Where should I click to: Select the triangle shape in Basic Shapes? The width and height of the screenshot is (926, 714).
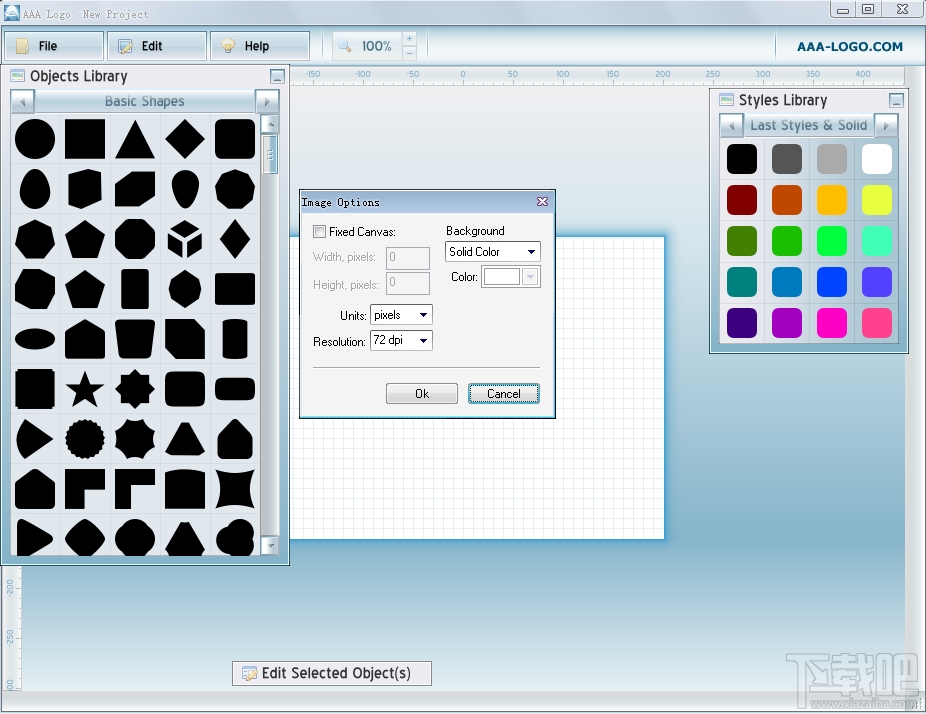click(135, 139)
